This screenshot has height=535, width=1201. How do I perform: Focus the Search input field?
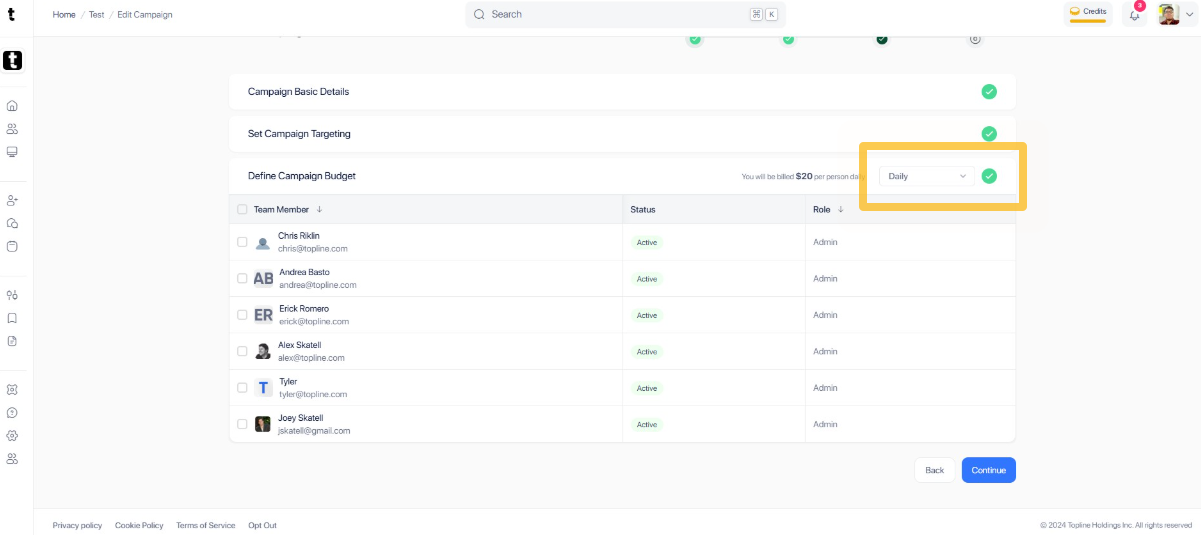625,15
